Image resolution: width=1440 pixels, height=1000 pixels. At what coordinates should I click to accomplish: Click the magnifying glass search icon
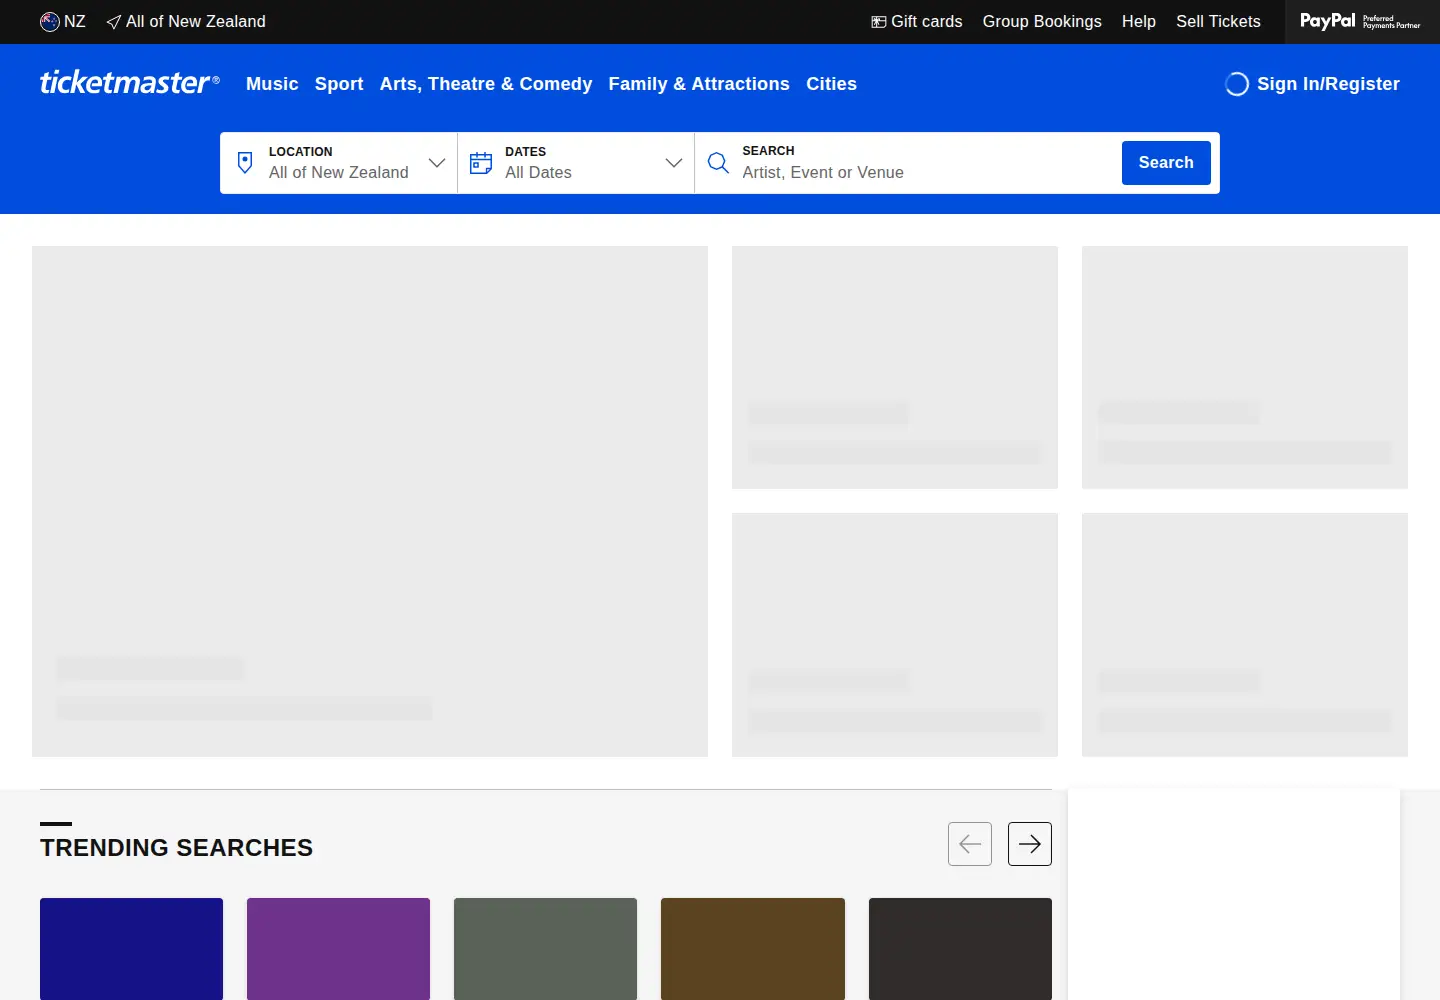[718, 162]
